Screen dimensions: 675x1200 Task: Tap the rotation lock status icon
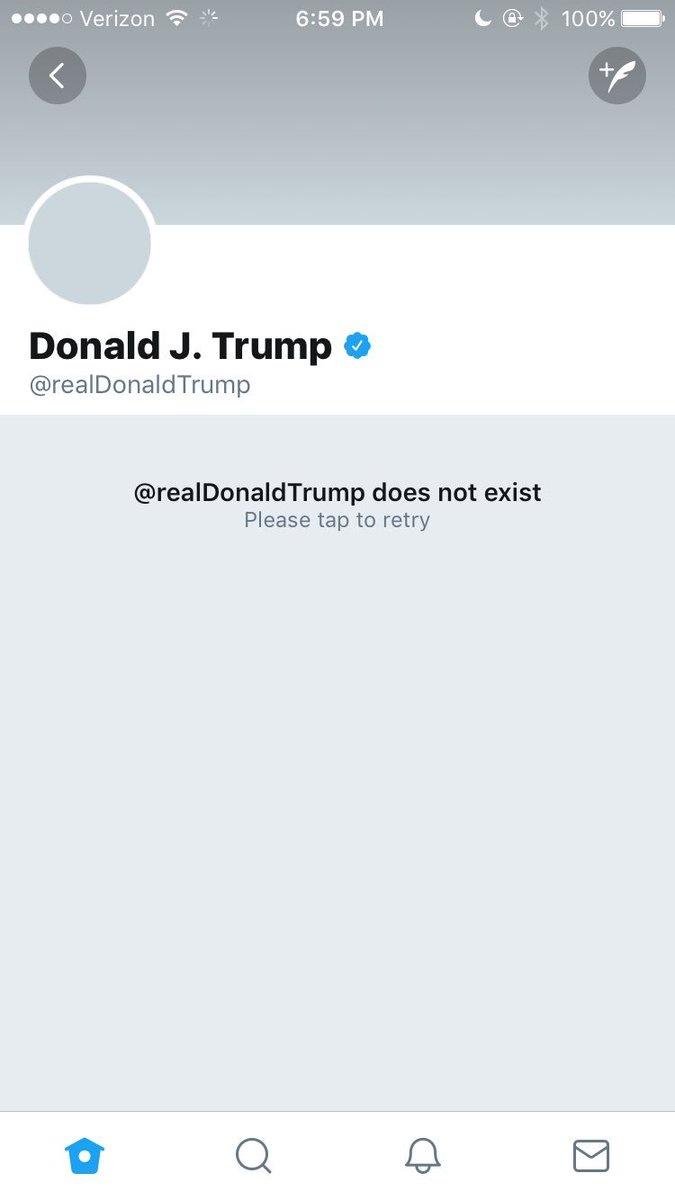click(513, 18)
